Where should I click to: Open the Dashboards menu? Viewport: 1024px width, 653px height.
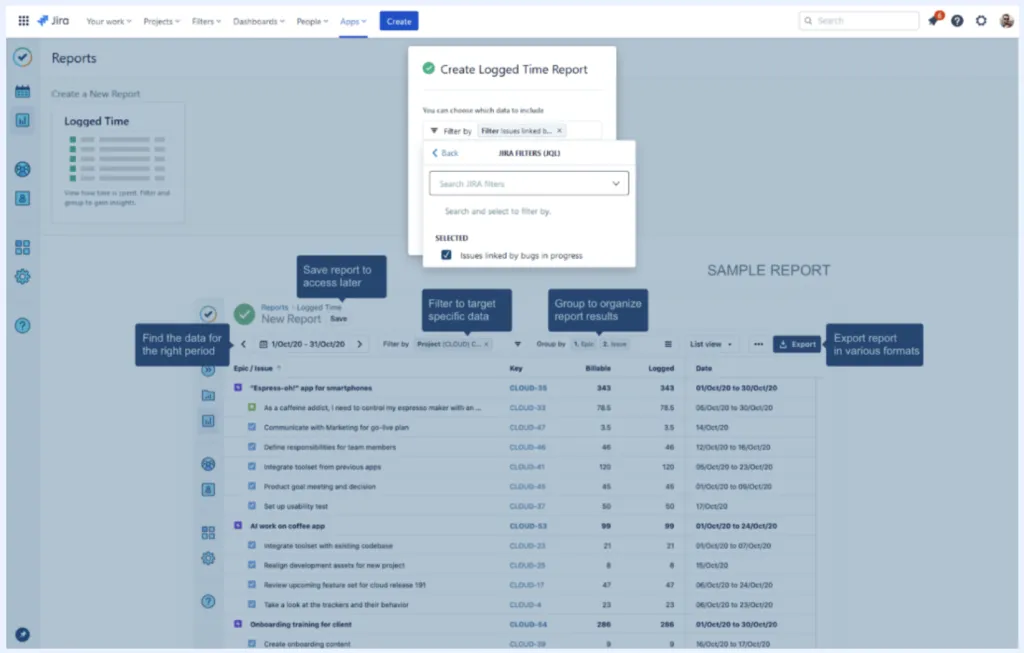(259, 22)
